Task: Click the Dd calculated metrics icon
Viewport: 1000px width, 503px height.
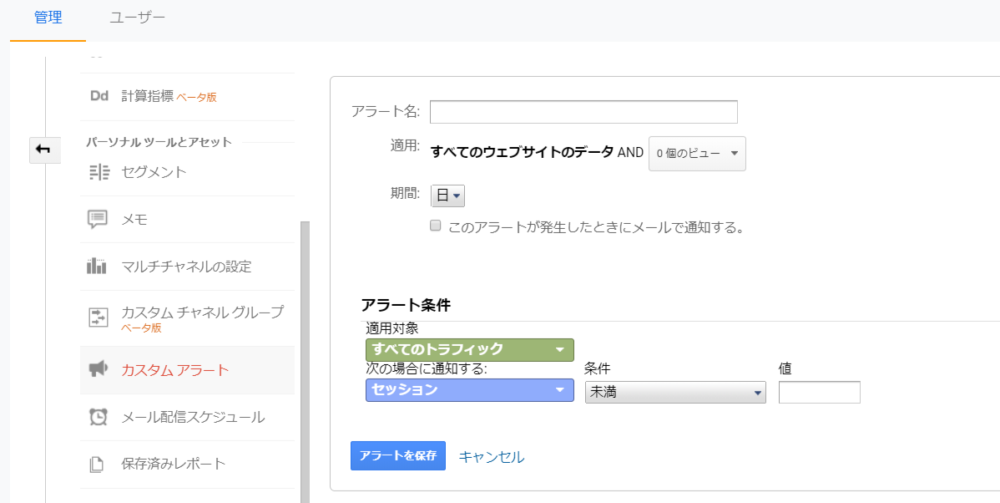Action: pos(98,96)
